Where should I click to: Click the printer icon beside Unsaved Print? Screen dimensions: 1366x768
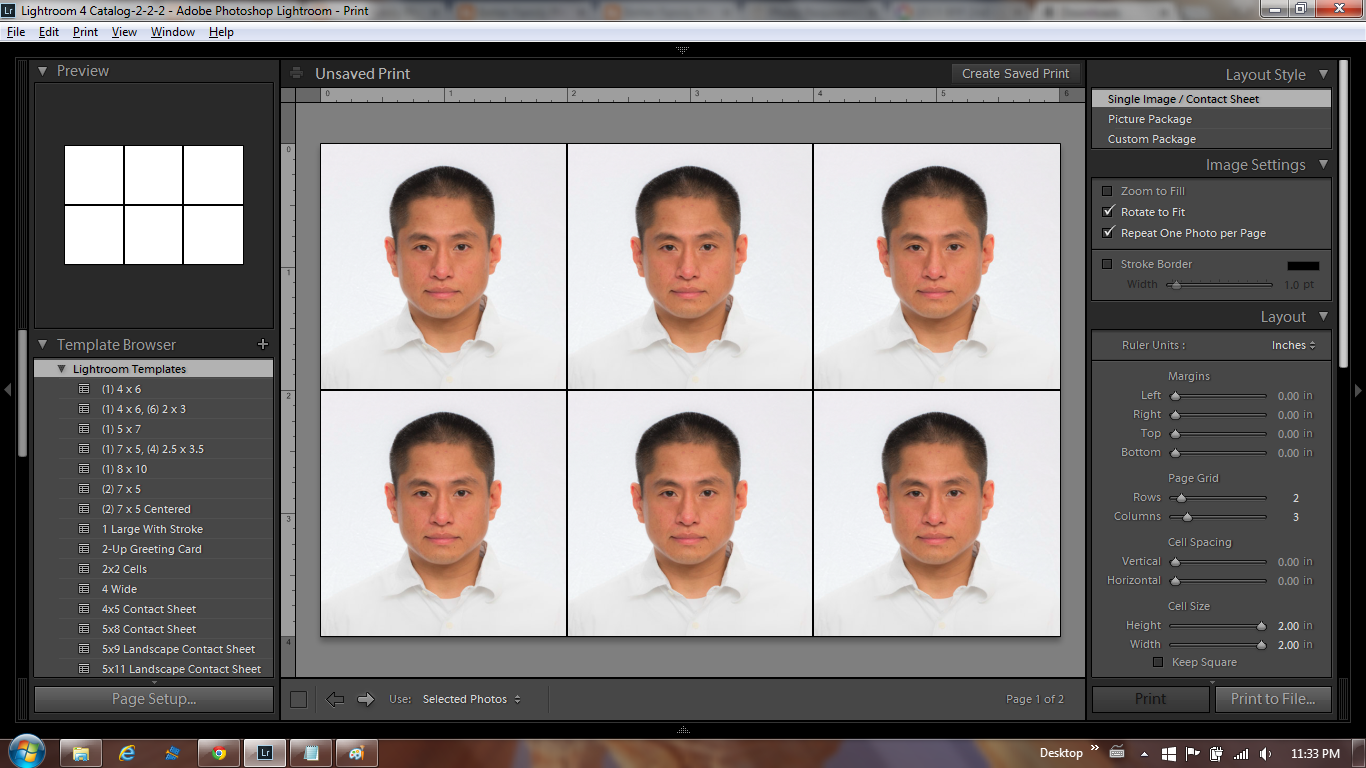(296, 73)
